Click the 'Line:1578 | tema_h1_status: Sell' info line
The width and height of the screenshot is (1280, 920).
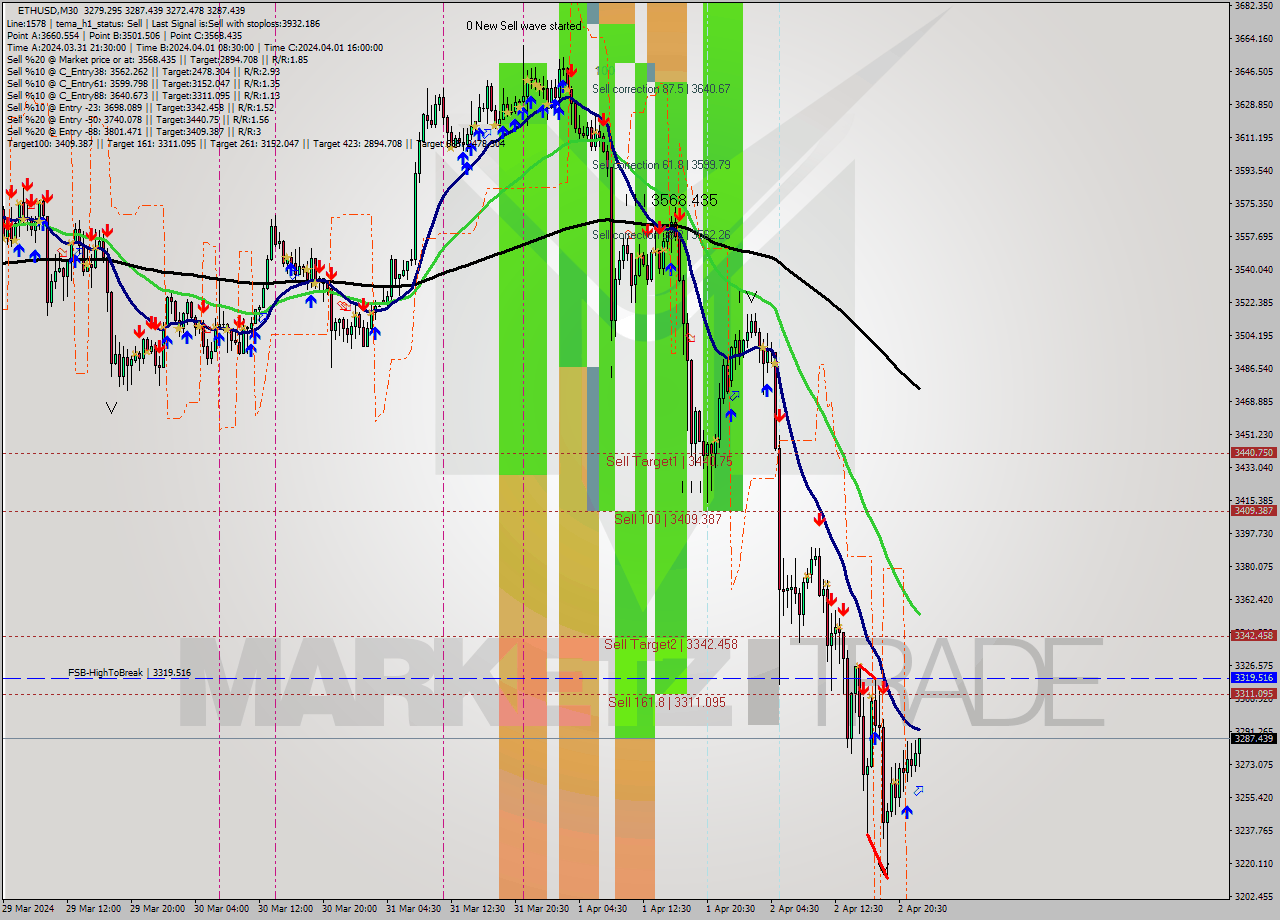pyautogui.click(x=163, y=23)
